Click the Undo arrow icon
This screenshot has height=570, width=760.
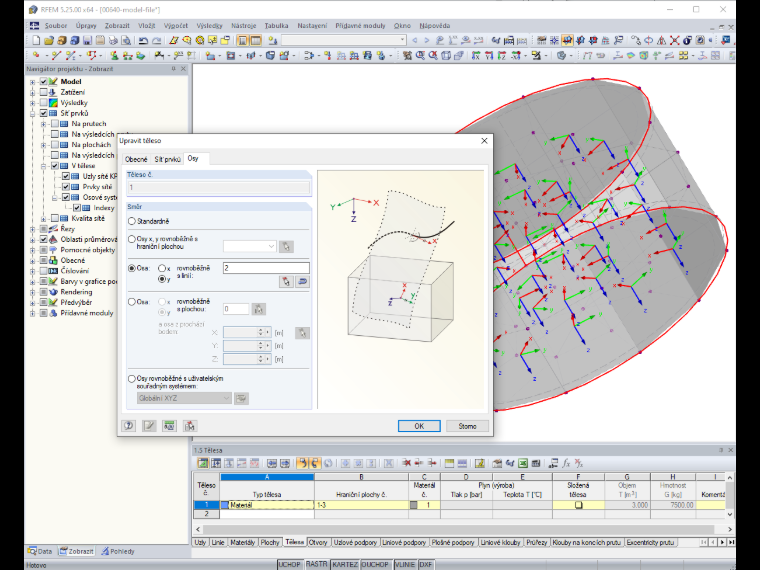[x=143, y=40]
